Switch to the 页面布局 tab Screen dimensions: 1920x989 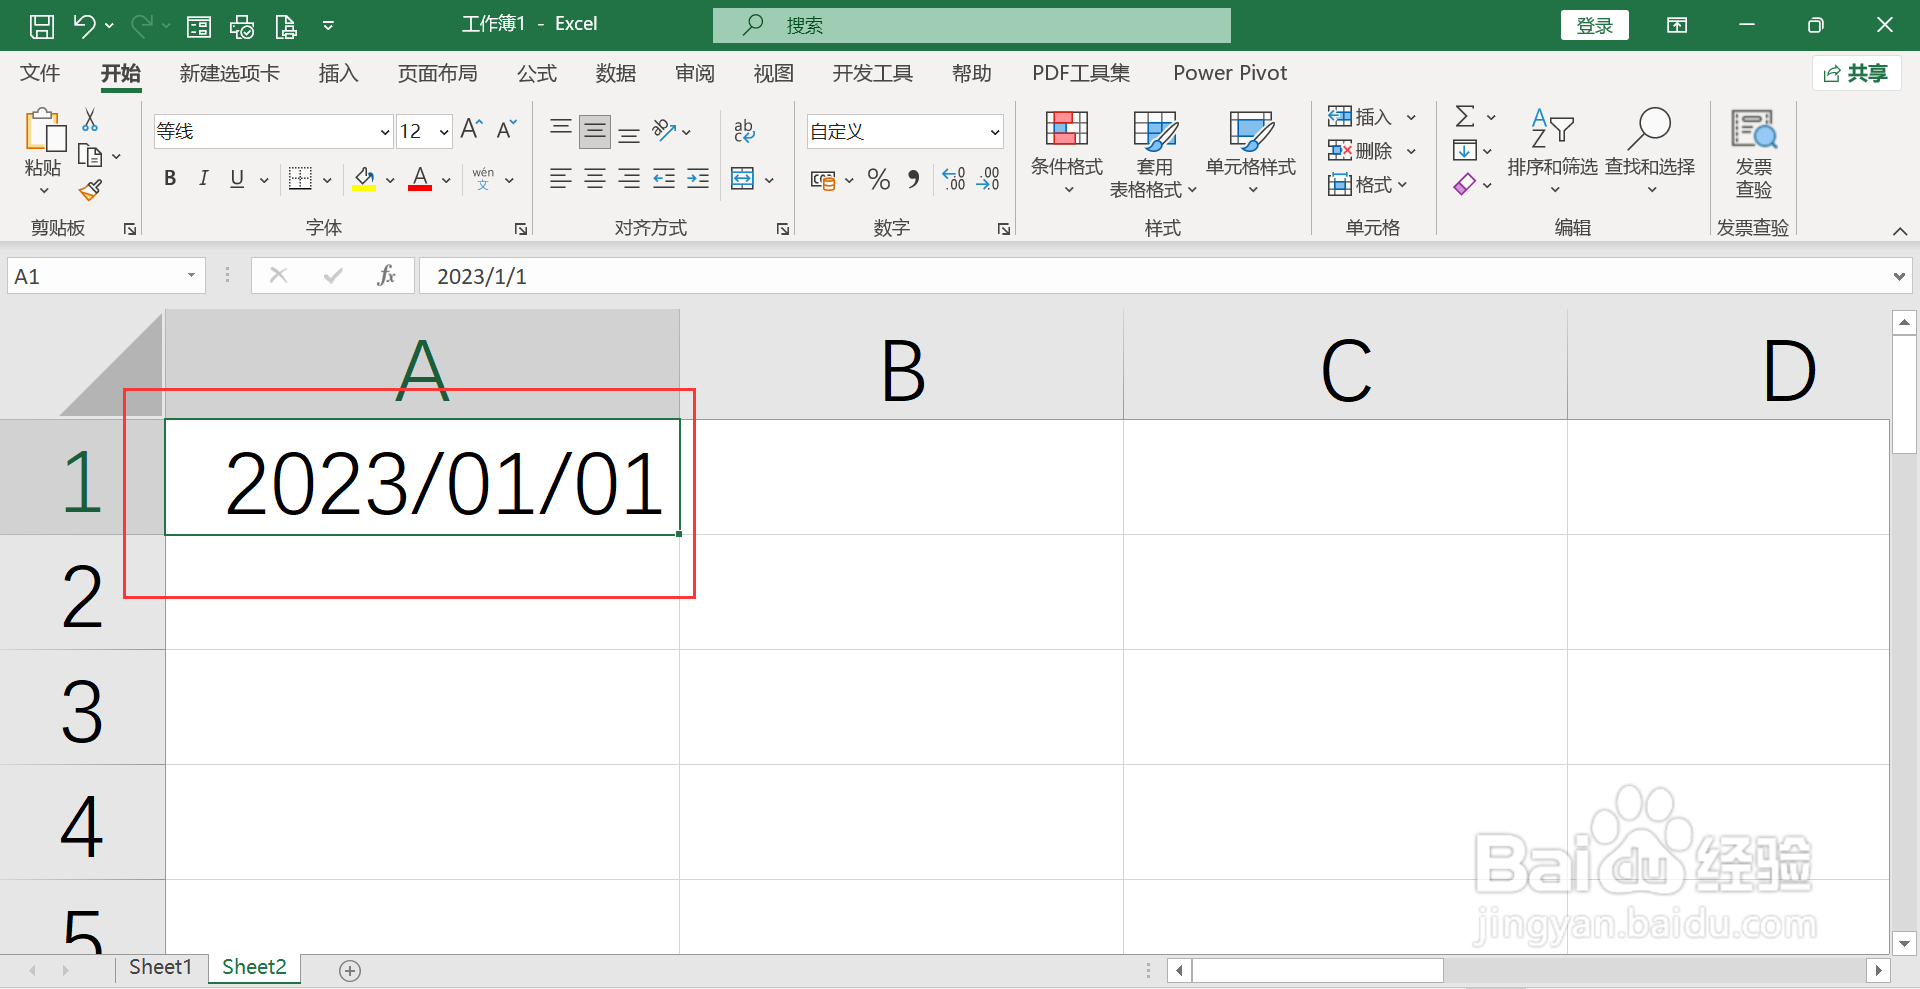coord(437,73)
